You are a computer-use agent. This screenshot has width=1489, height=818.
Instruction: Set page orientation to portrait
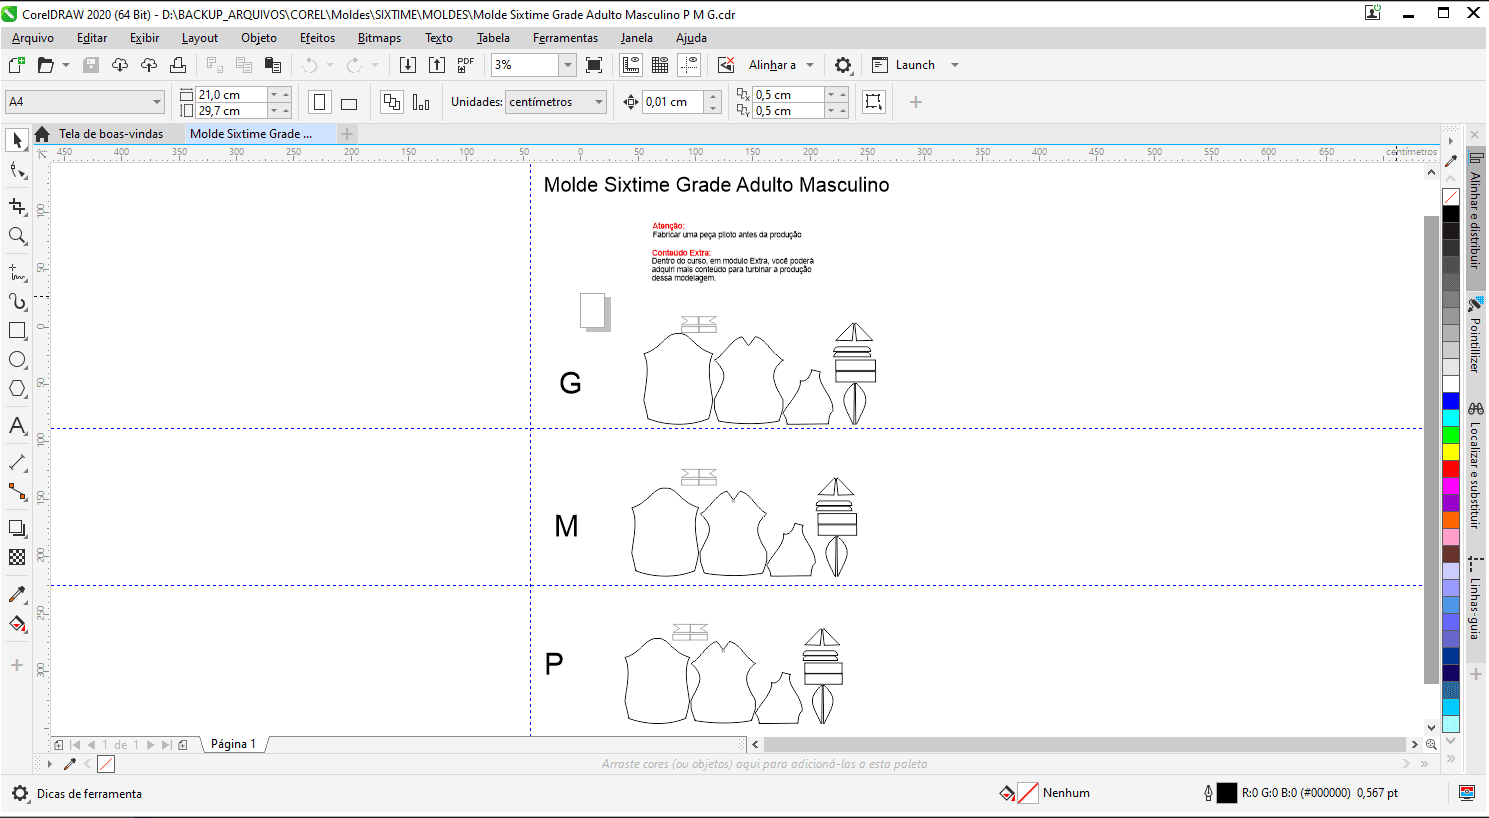[320, 102]
